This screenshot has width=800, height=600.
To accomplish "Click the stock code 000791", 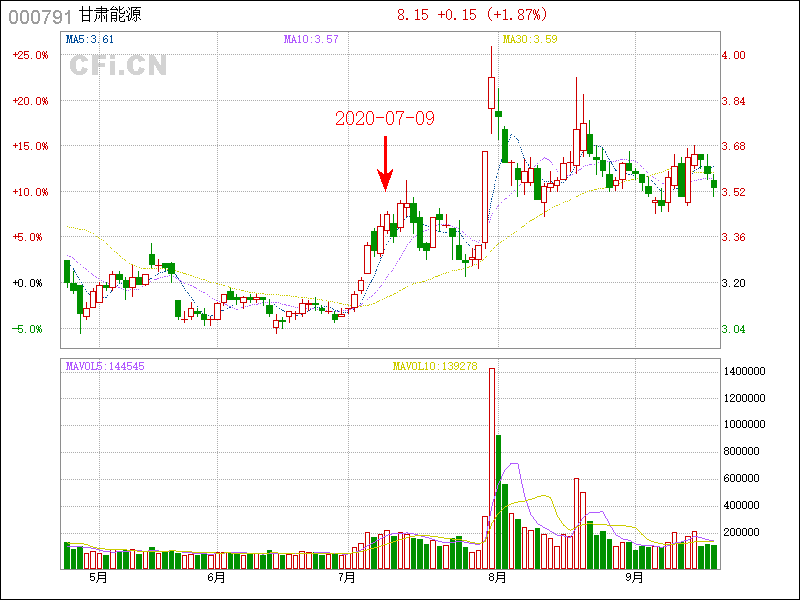I will 40,17.
